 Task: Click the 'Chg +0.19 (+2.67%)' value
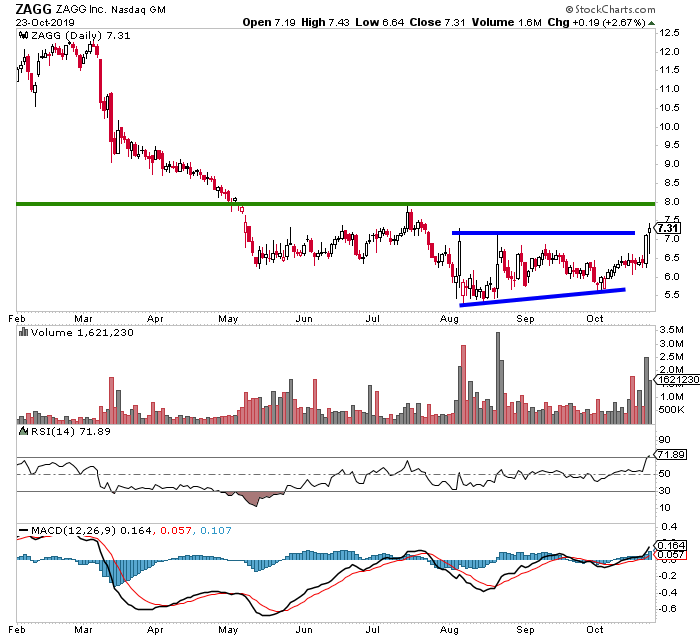coord(596,22)
